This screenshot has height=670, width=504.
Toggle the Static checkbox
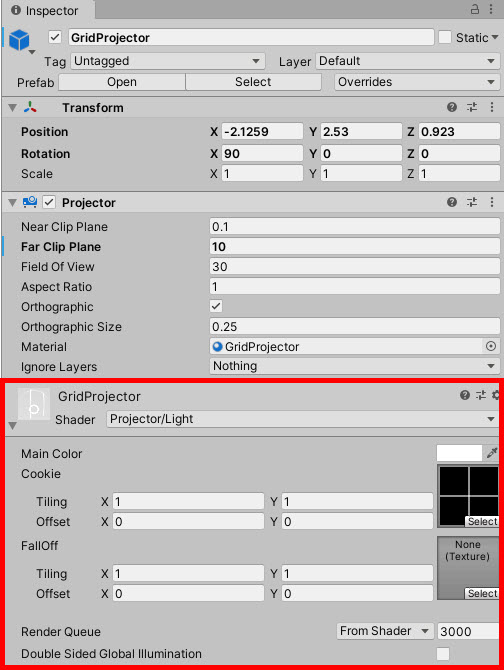(445, 37)
